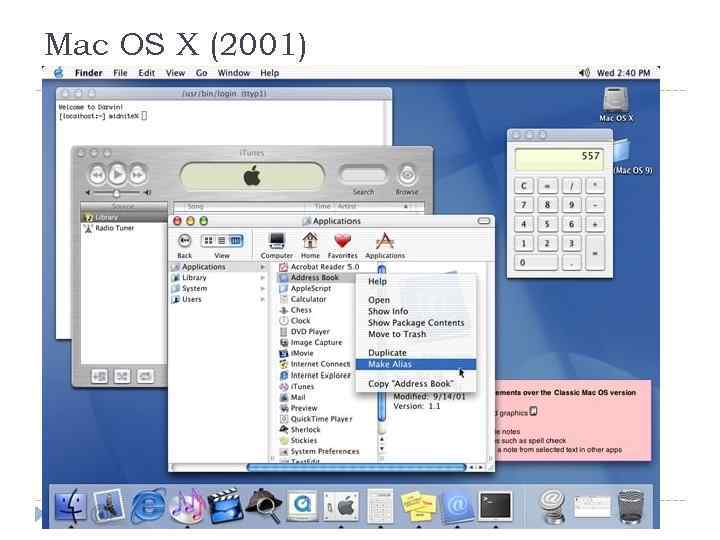Go to Home in Finder toolbar
Image resolution: width=720 pixels, height=540 pixels.
coord(310,245)
